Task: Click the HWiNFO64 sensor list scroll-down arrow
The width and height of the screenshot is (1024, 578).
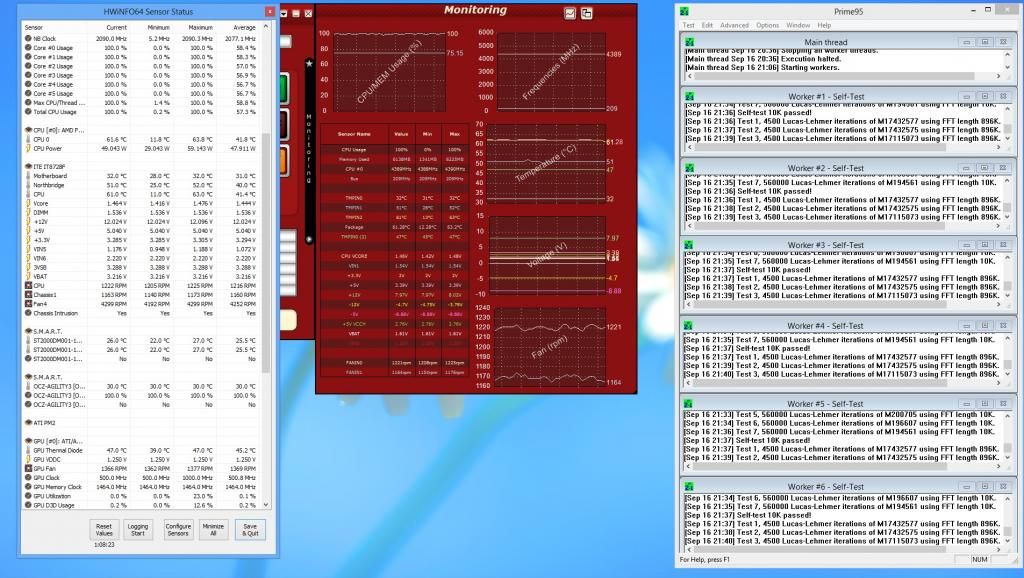Action: (266, 504)
